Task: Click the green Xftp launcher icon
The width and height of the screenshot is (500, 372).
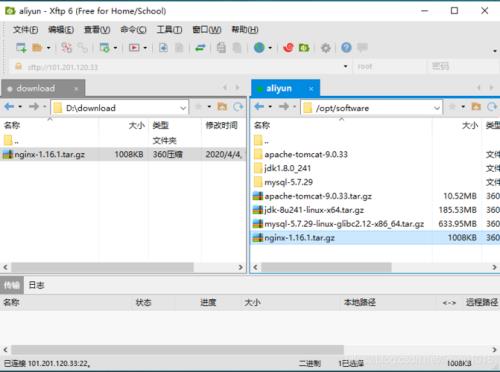Action: [x=304, y=48]
